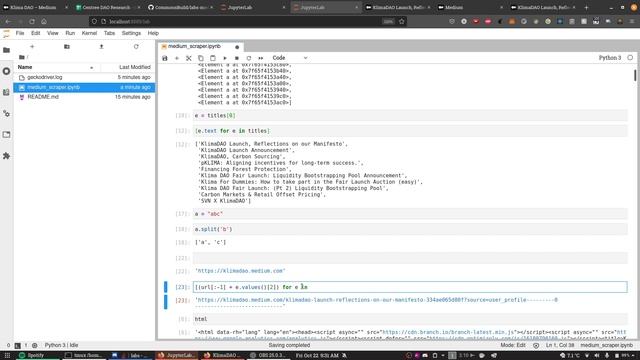
Task: Select geckodriver.log in the file browser
Action: [x=84, y=77]
